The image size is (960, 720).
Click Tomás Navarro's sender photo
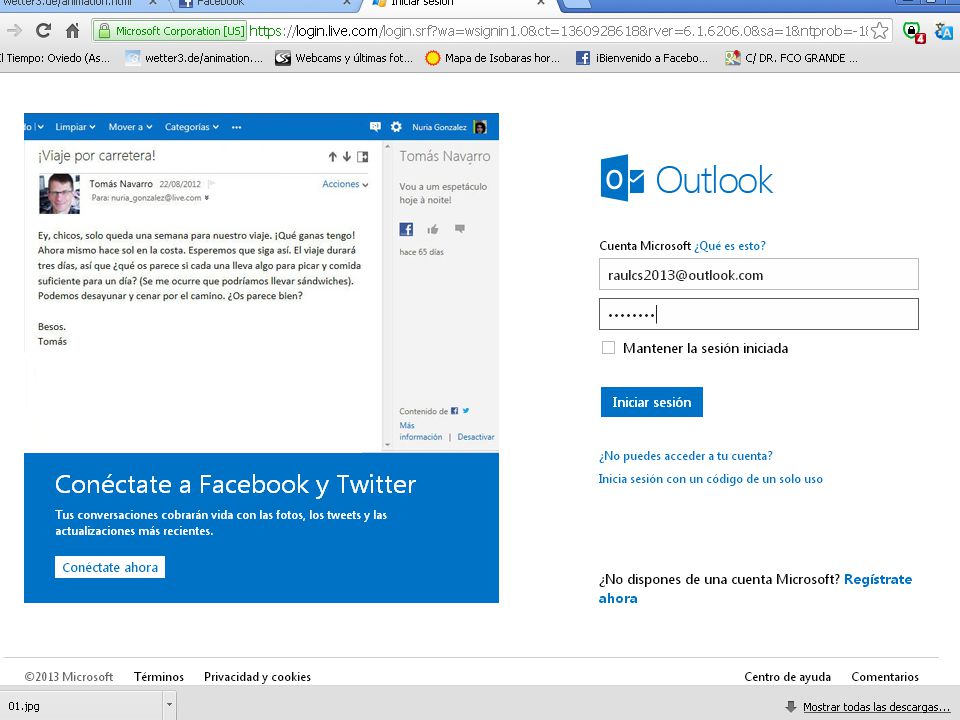point(59,193)
